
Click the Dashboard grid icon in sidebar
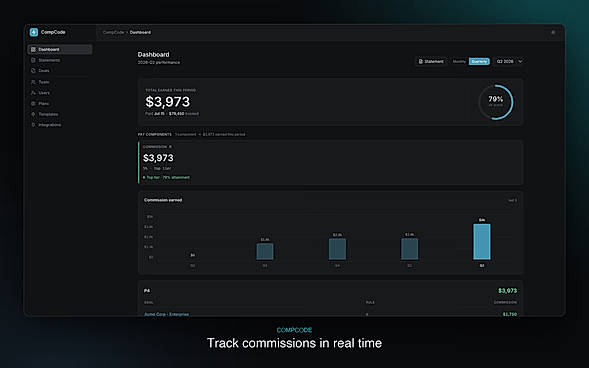(x=33, y=50)
